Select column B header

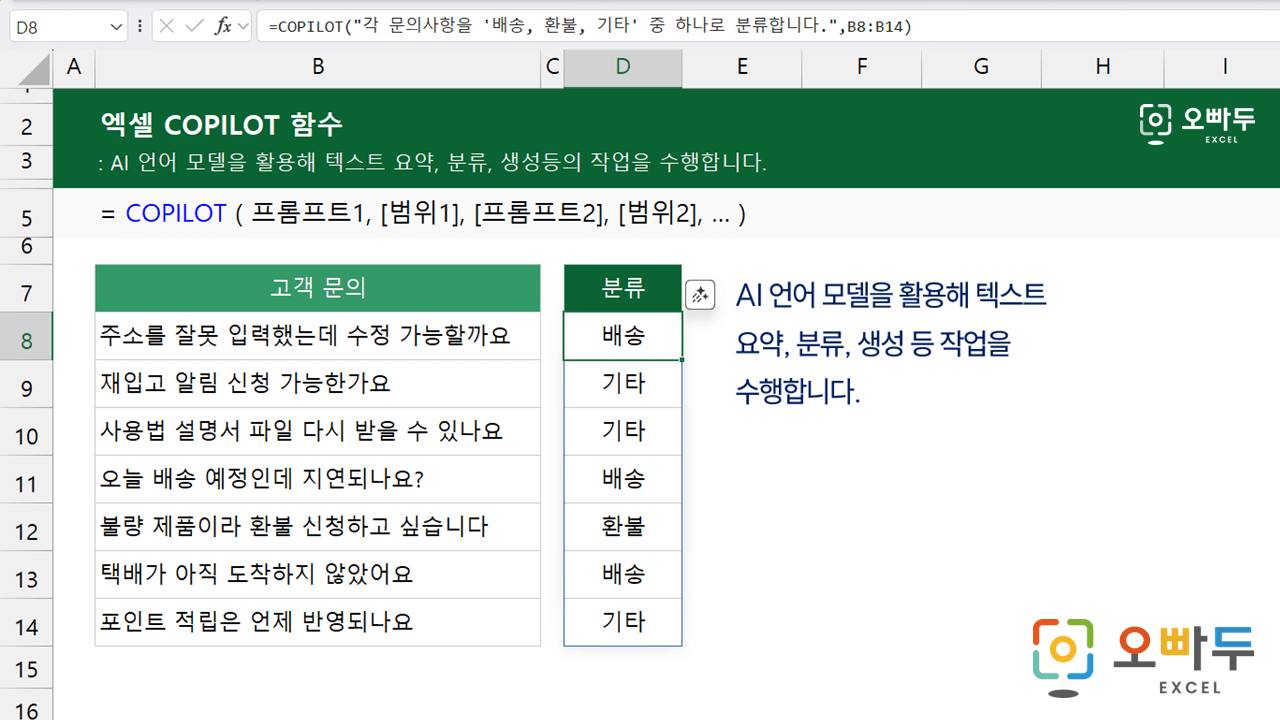coord(318,67)
